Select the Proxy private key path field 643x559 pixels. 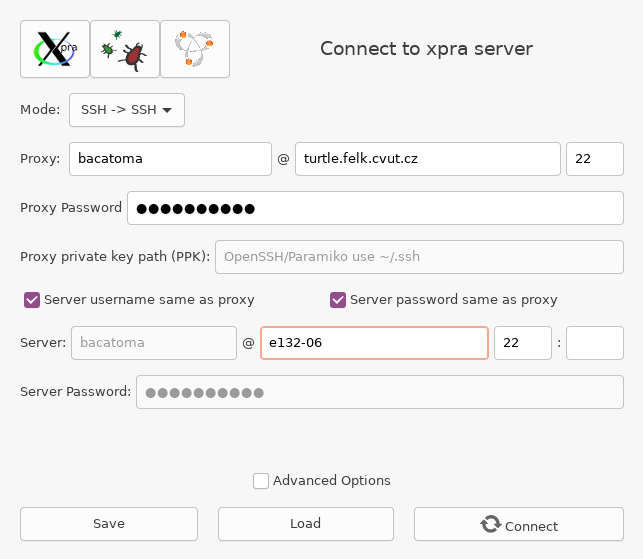coord(419,256)
